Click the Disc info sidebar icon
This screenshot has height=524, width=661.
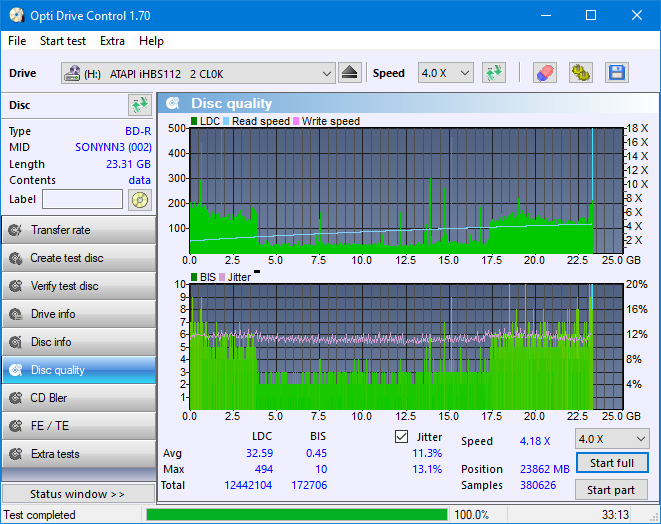click(16, 342)
